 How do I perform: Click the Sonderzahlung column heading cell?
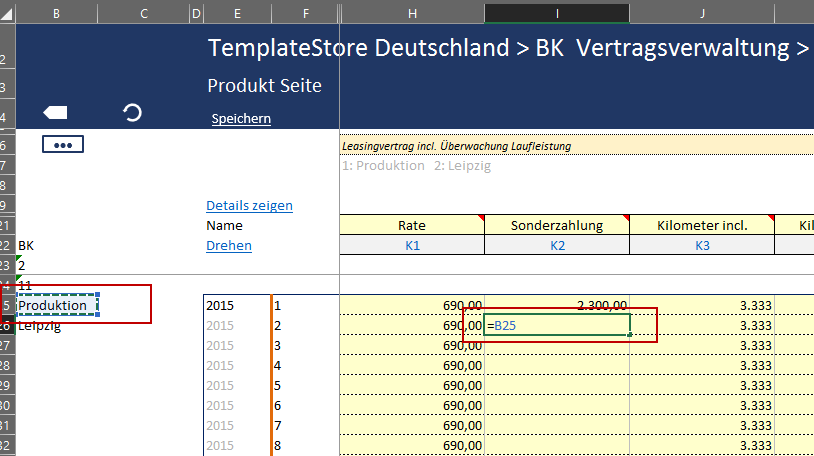point(557,226)
